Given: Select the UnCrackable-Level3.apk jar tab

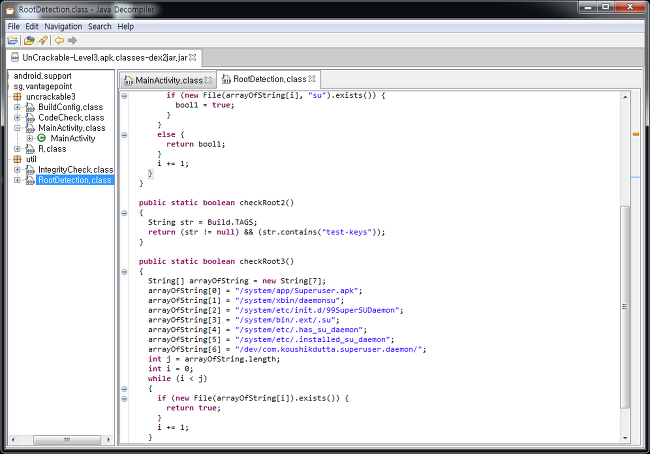Looking at the screenshot, I should pos(104,58).
